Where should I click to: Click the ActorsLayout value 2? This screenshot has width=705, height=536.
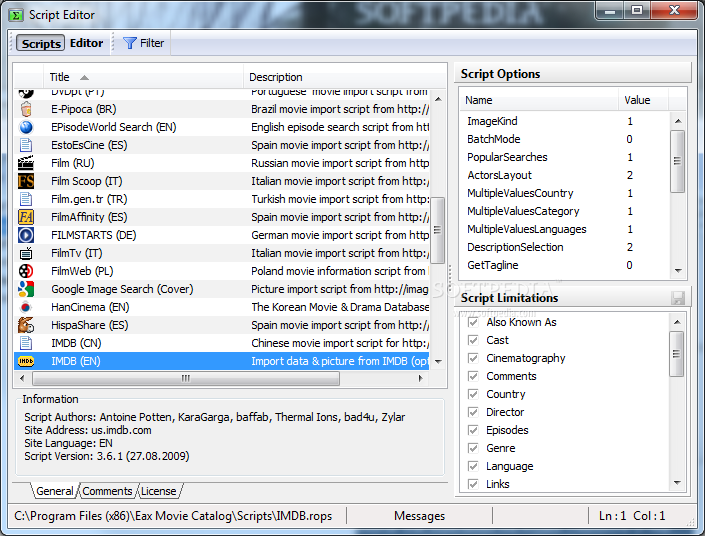(630, 175)
